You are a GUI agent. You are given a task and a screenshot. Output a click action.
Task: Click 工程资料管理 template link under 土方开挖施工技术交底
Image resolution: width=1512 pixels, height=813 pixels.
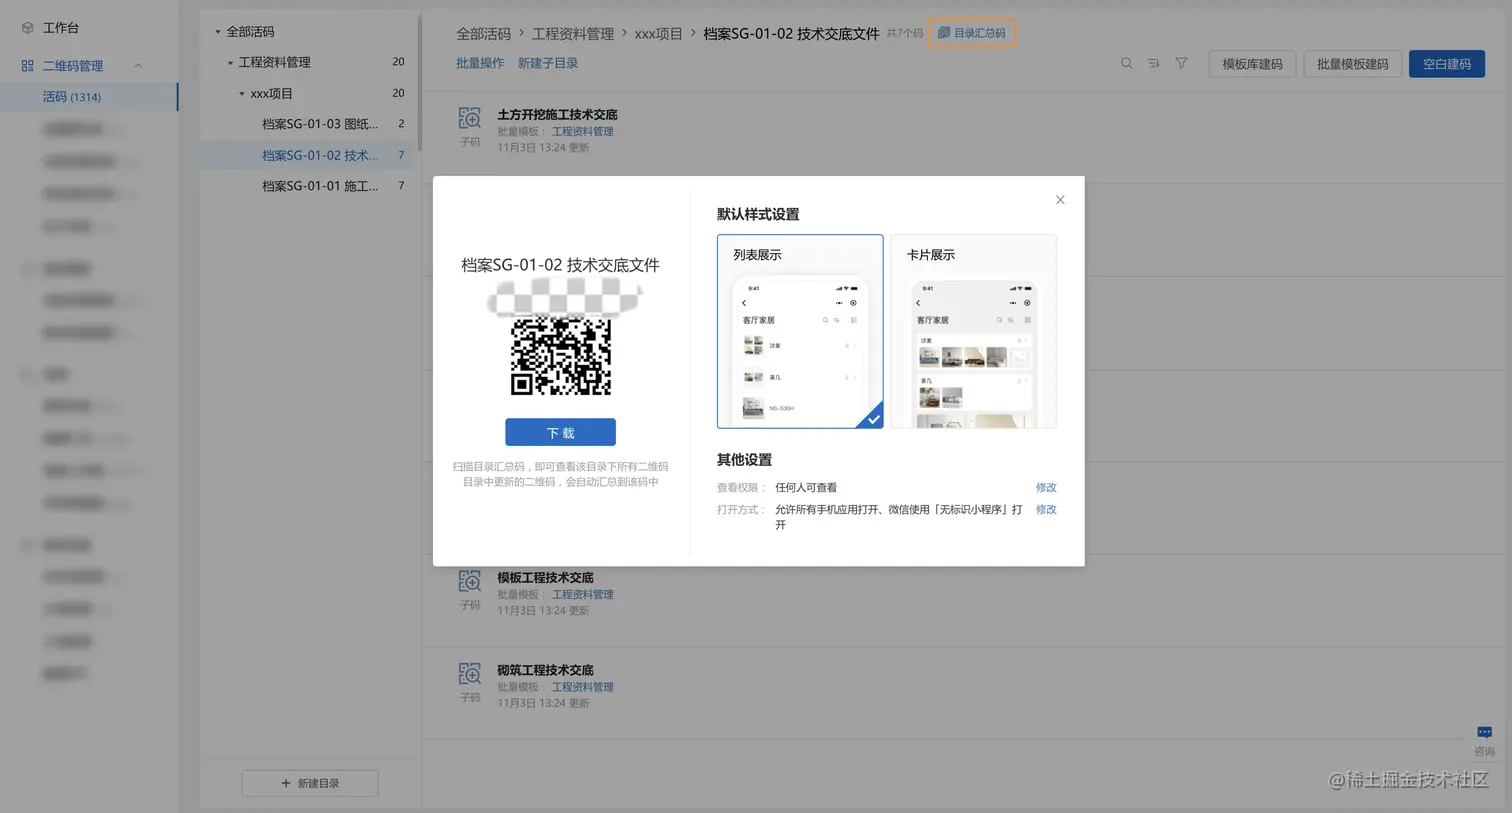click(x=583, y=131)
